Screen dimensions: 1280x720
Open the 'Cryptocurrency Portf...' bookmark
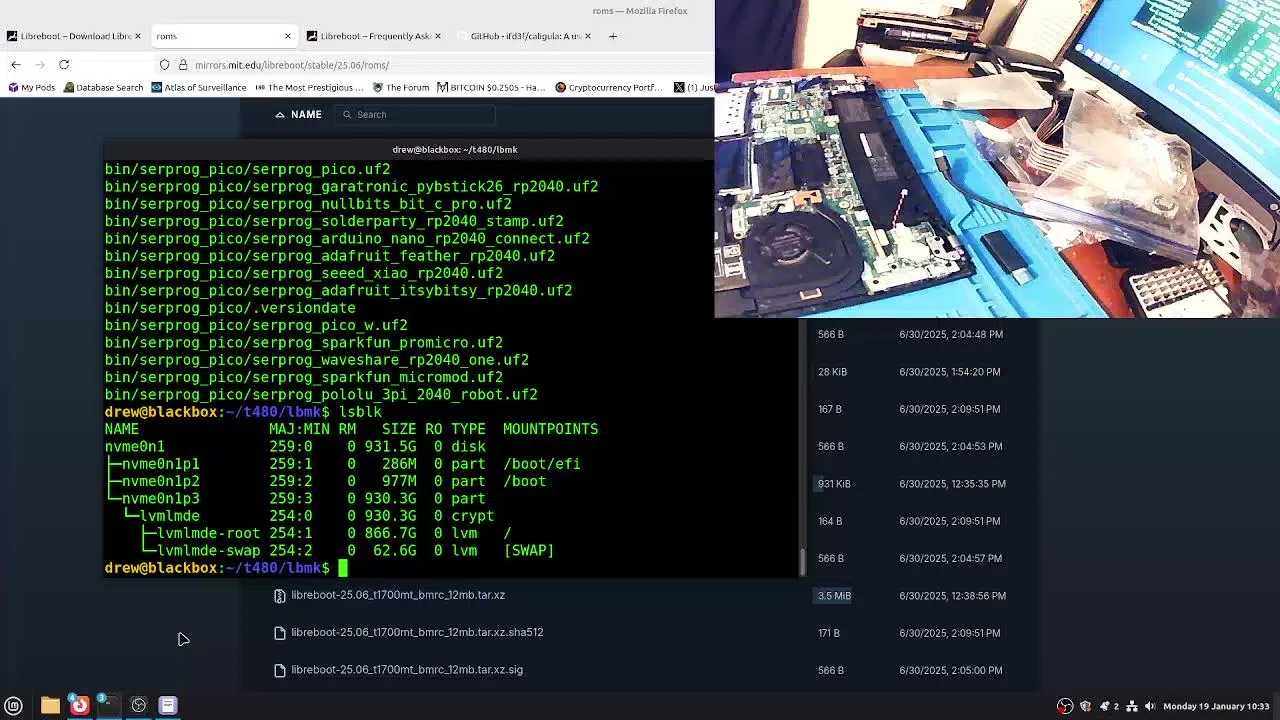[608, 87]
